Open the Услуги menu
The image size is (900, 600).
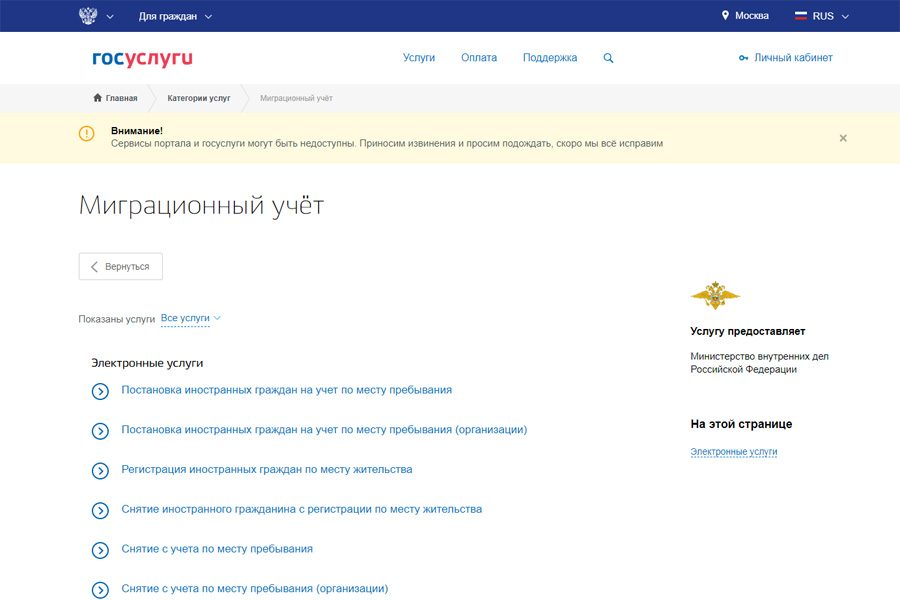click(418, 57)
